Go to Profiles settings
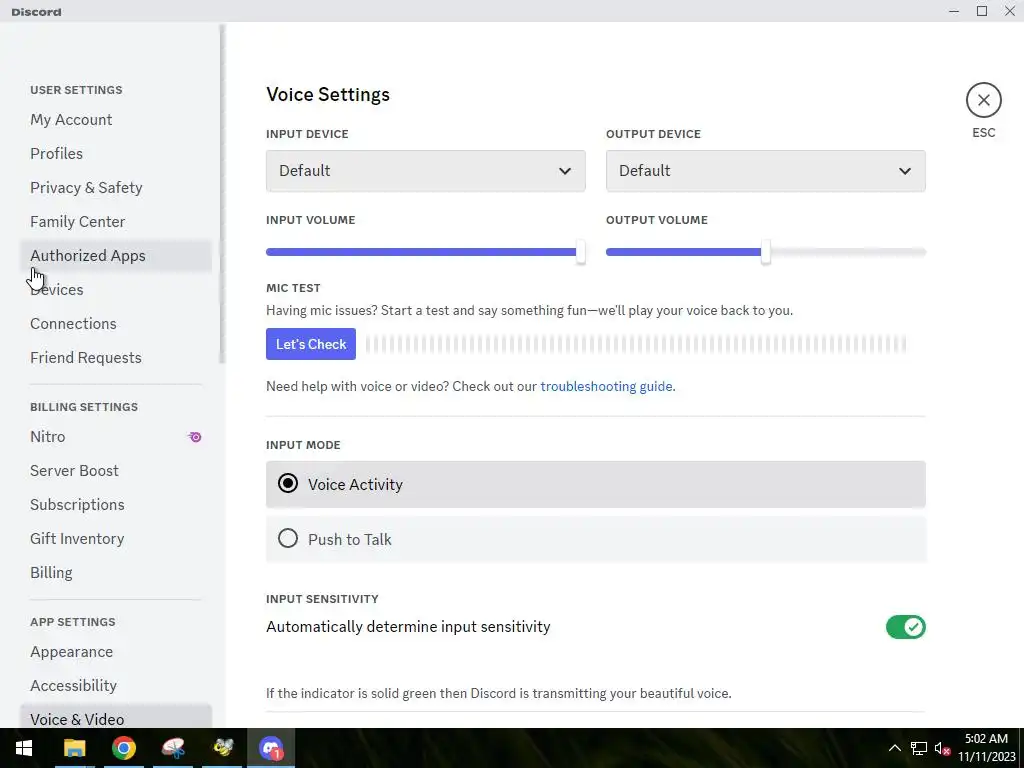 point(116,153)
